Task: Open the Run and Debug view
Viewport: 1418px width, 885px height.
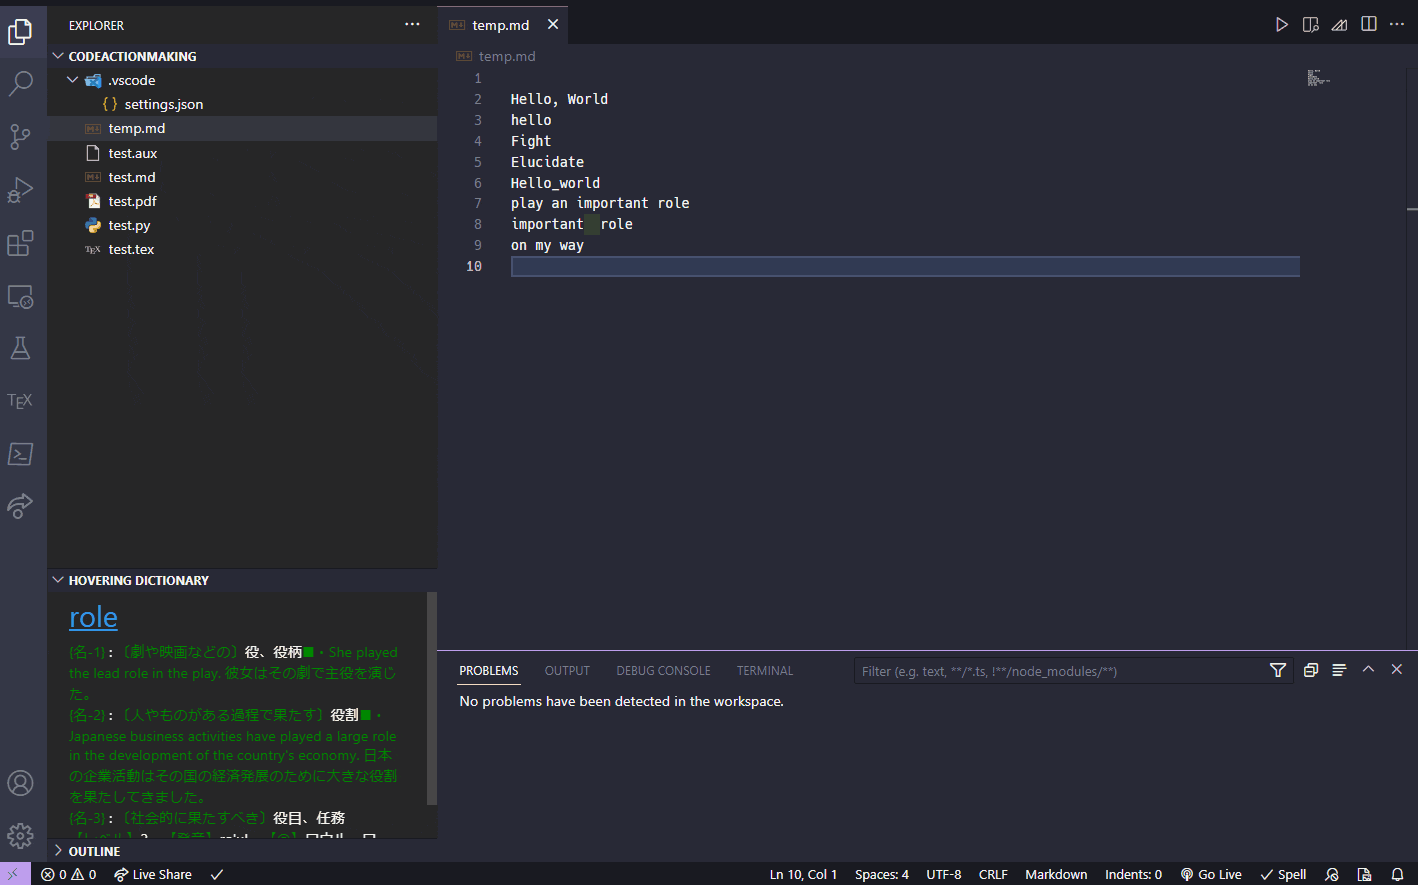Action: [20, 190]
